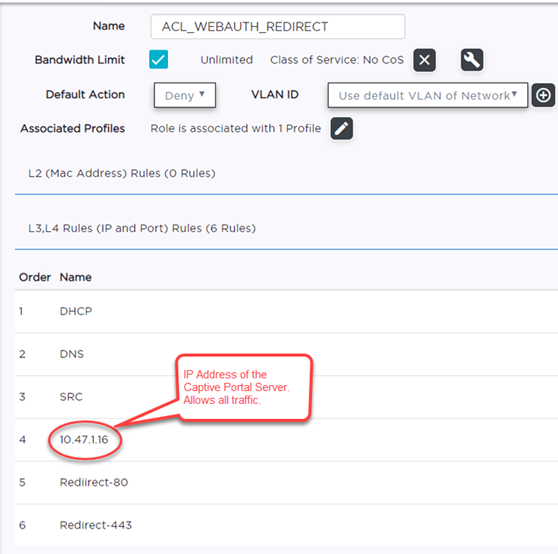Select the 10.47.1.16 rule row
Viewport: 558px width, 554px height.
coord(286,440)
